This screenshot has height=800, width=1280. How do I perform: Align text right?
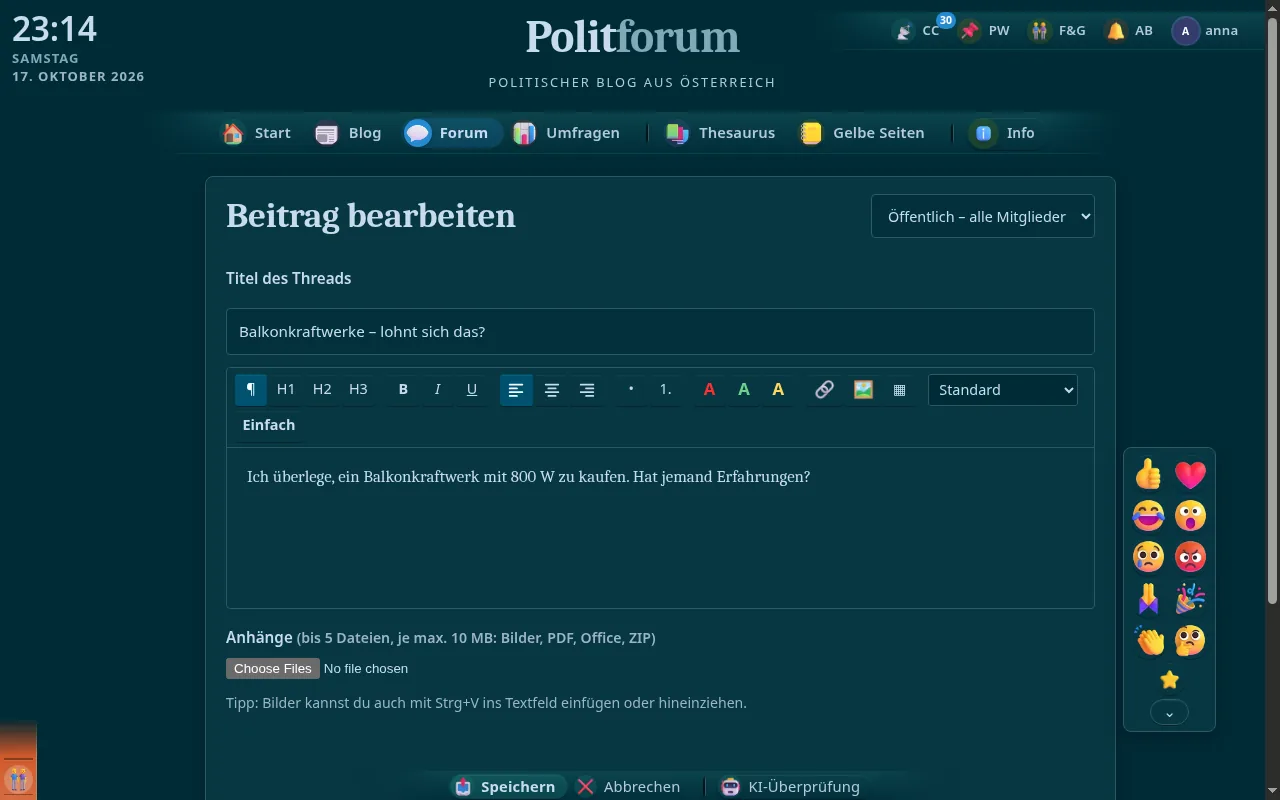coord(587,390)
